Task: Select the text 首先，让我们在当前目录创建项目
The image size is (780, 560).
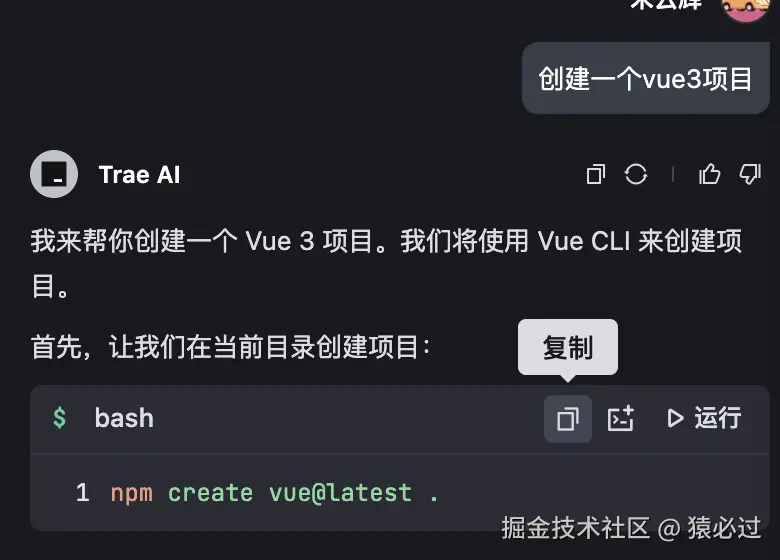Action: (230, 347)
